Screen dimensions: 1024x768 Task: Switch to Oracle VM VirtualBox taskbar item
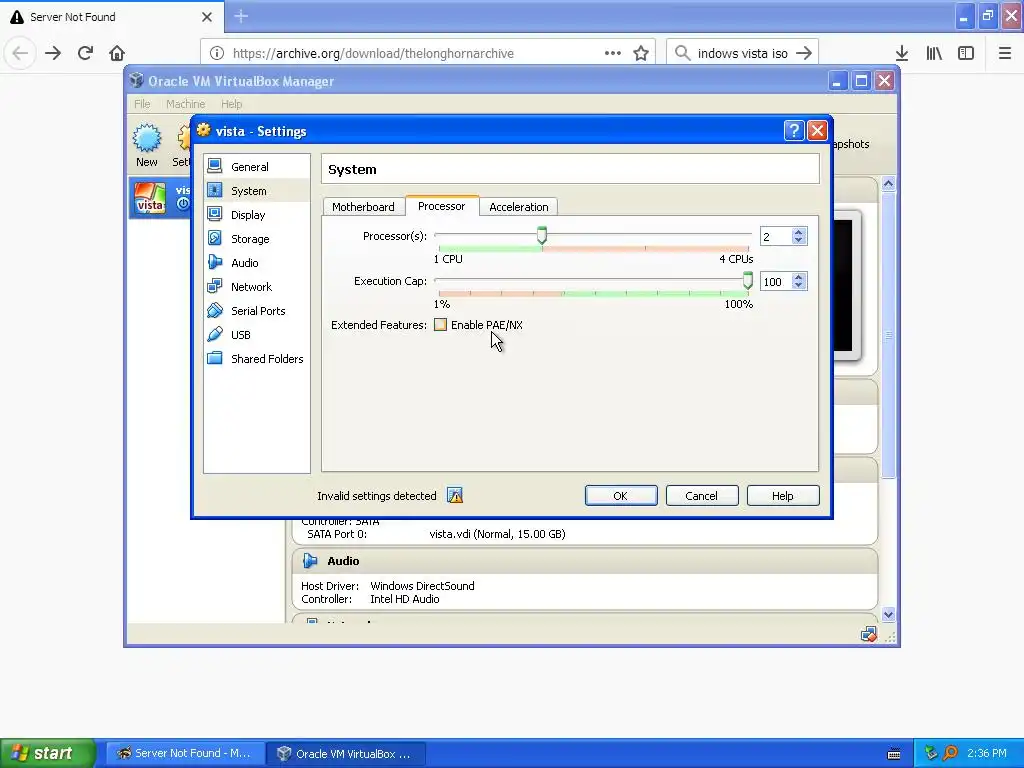[347, 753]
